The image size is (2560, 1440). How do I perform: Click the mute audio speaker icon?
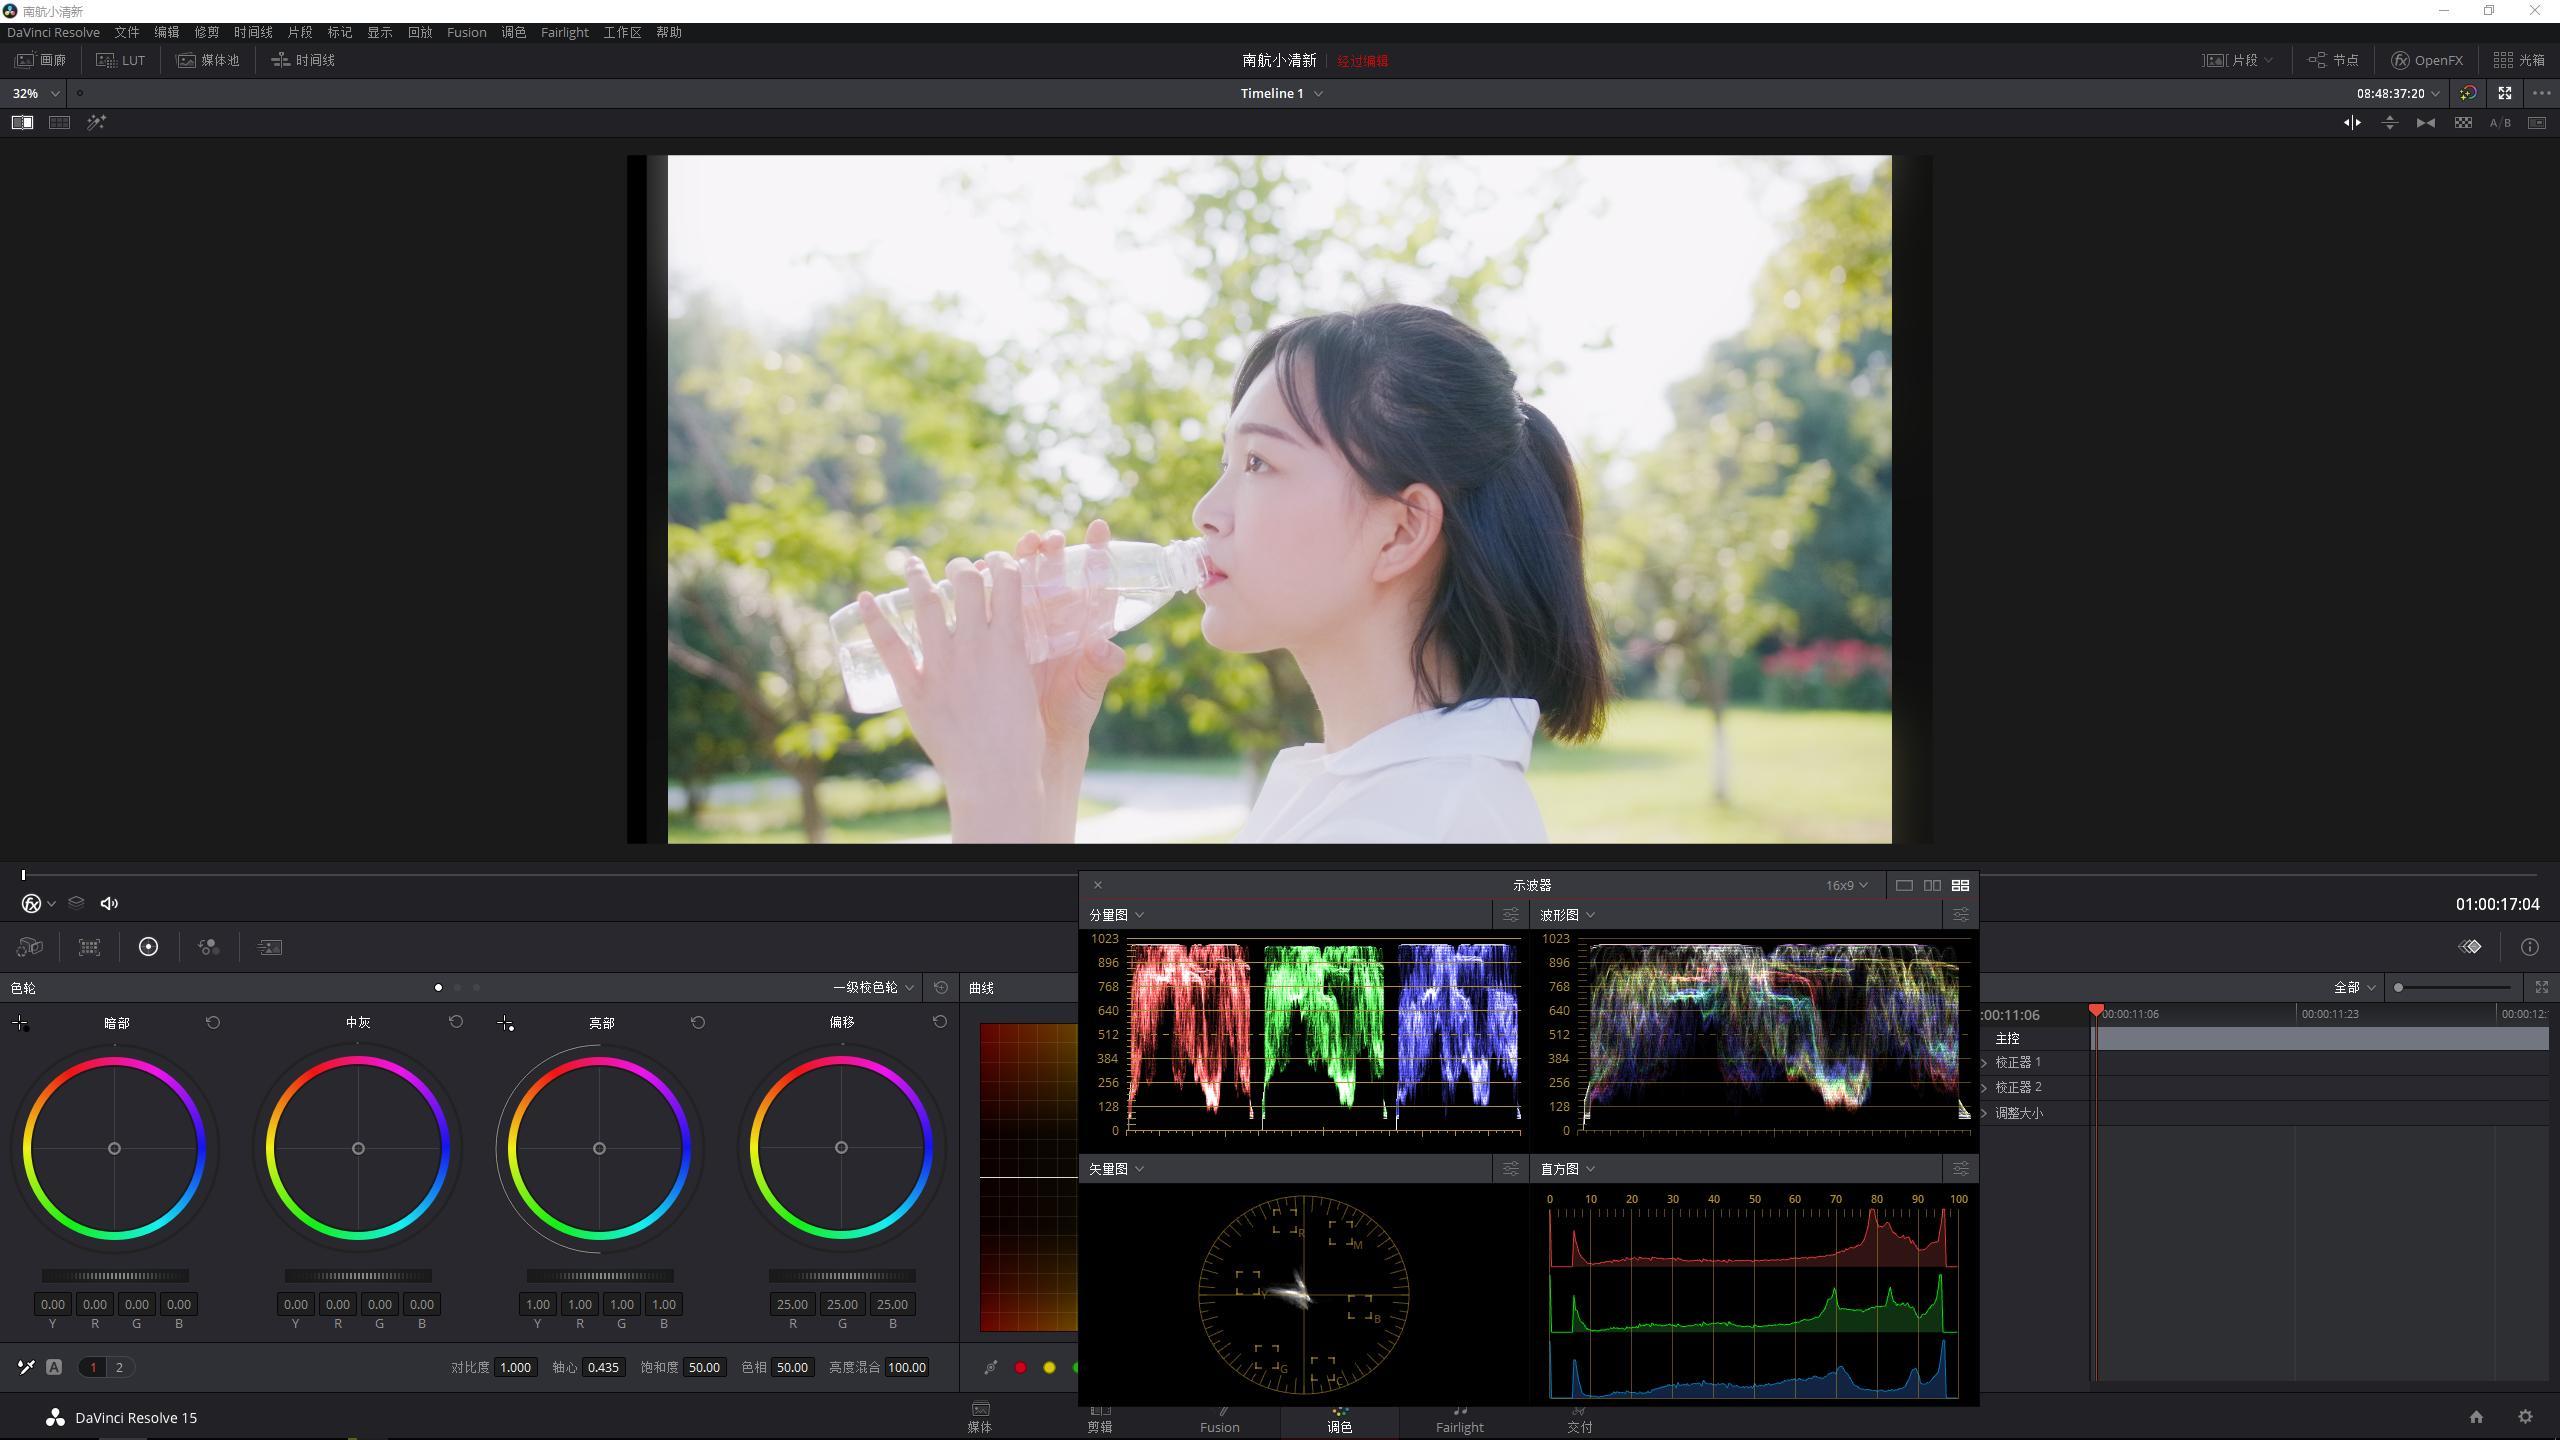pyautogui.click(x=109, y=903)
